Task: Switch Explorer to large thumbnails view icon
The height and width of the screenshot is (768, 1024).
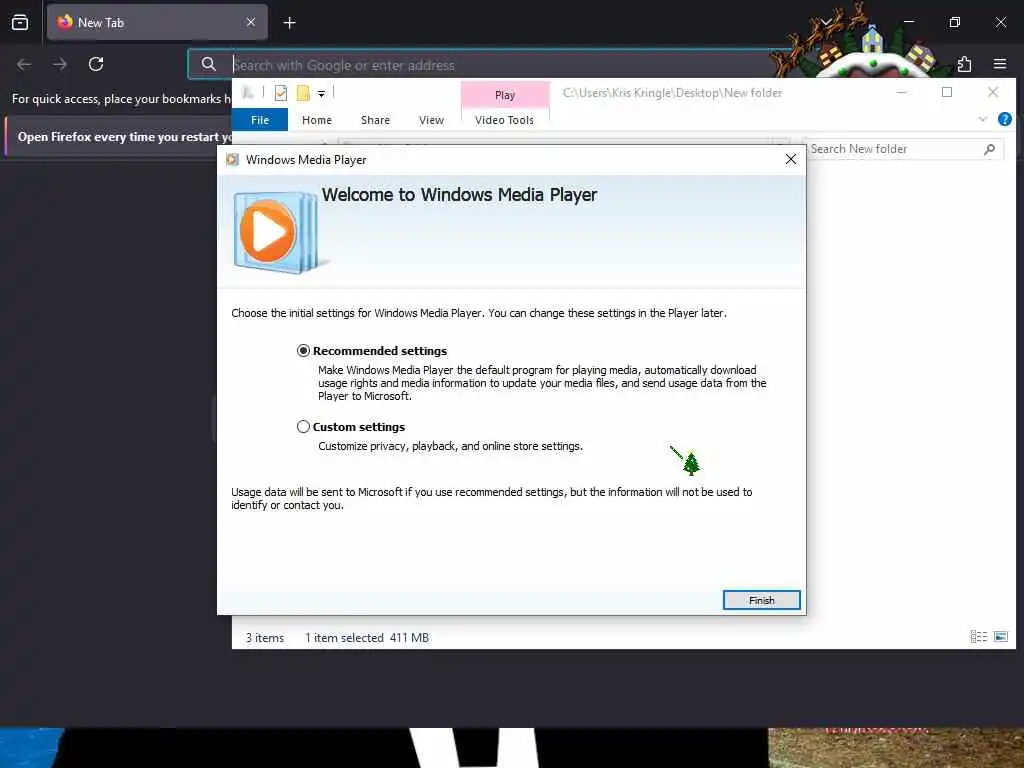Action: [x=1000, y=637]
